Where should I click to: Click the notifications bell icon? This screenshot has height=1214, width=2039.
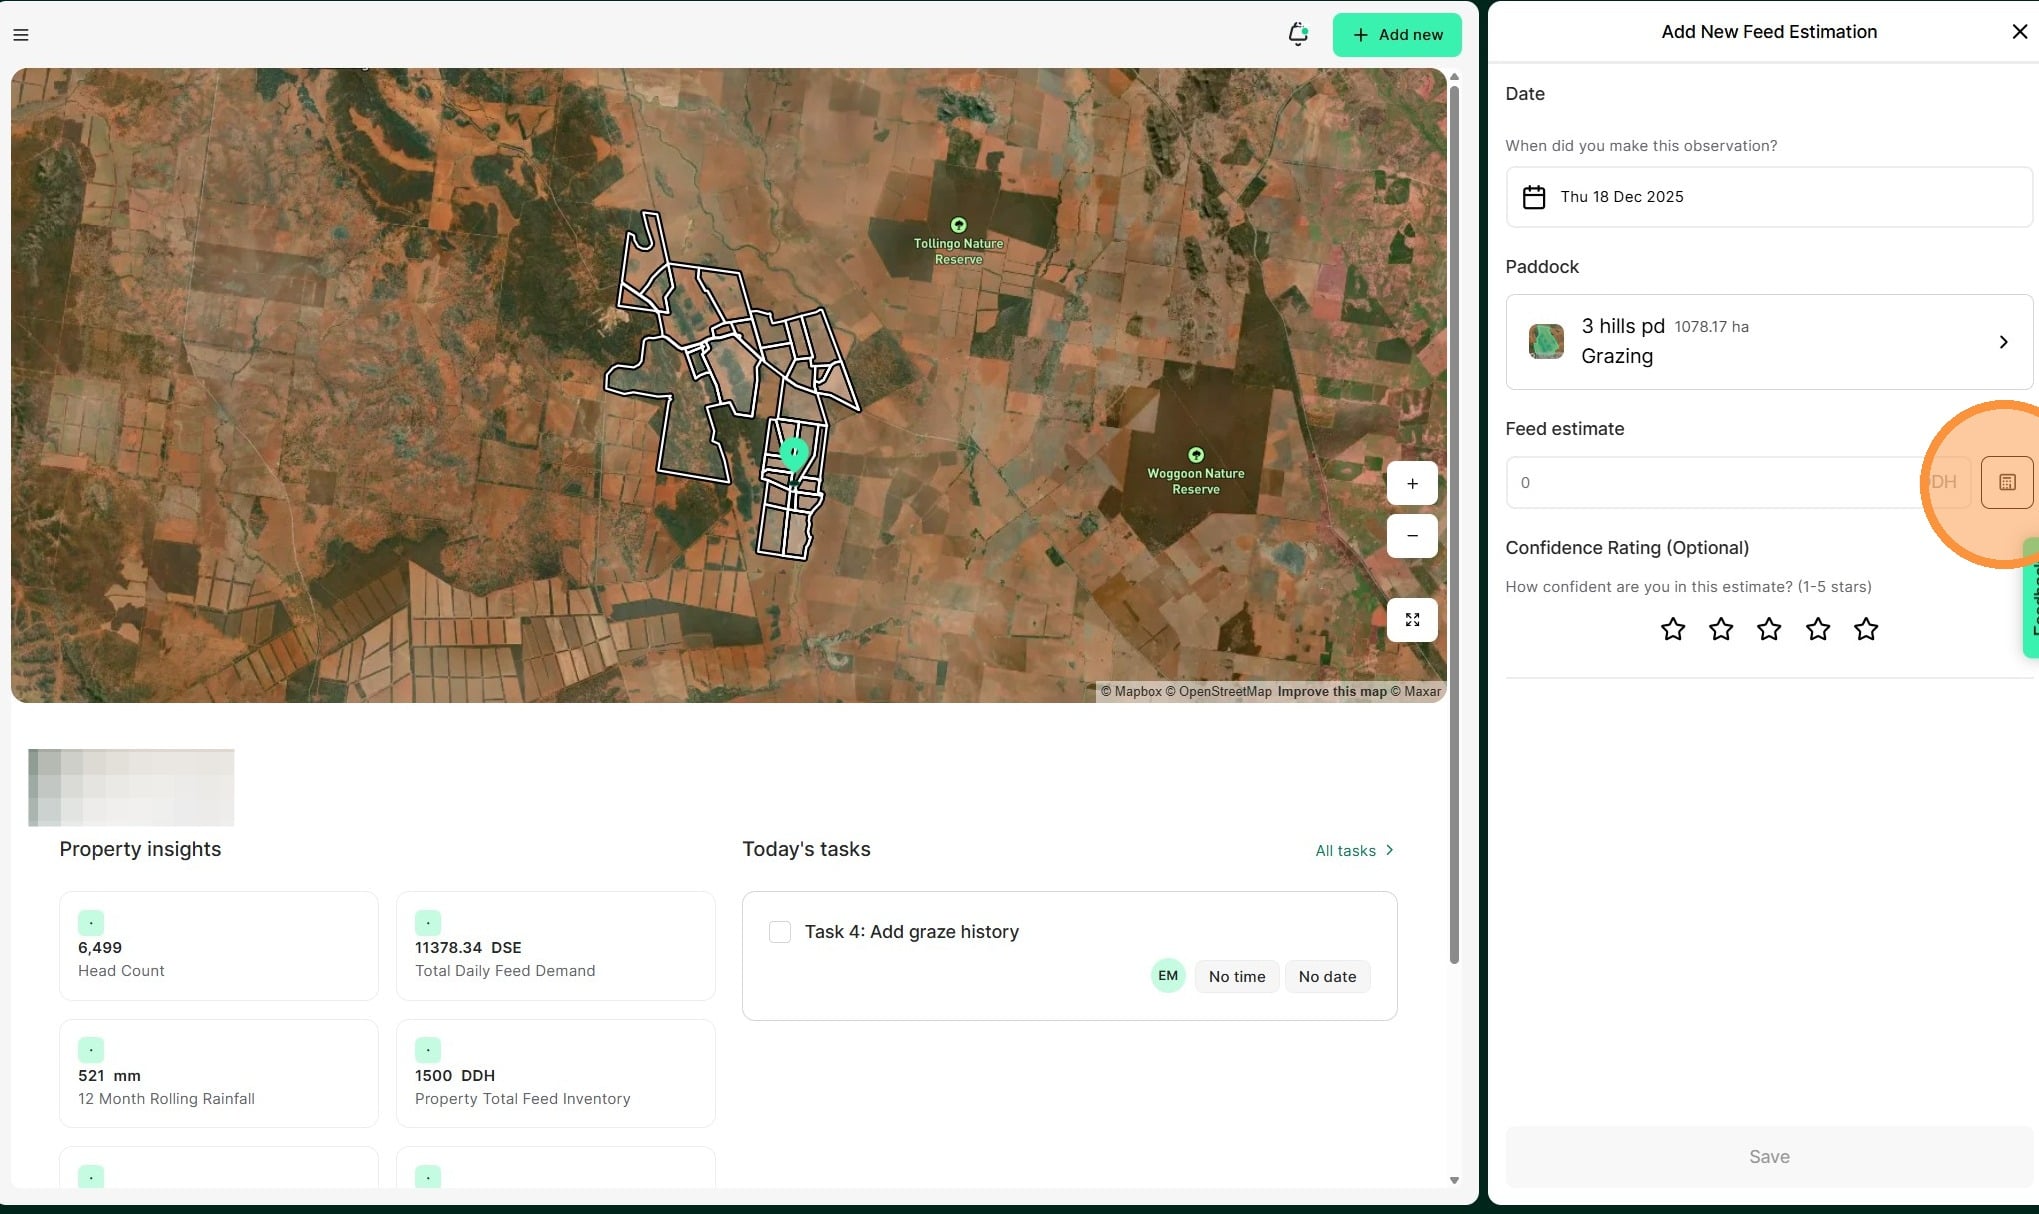(1298, 34)
